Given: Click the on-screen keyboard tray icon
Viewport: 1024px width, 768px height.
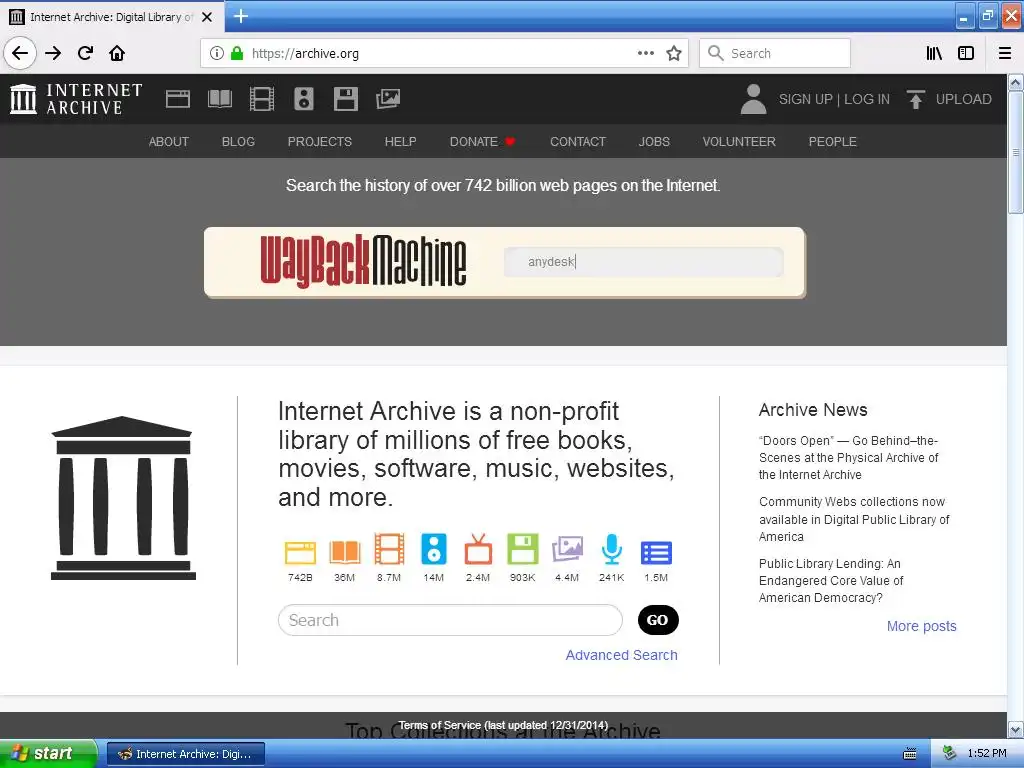Looking at the screenshot, I should (x=910, y=754).
